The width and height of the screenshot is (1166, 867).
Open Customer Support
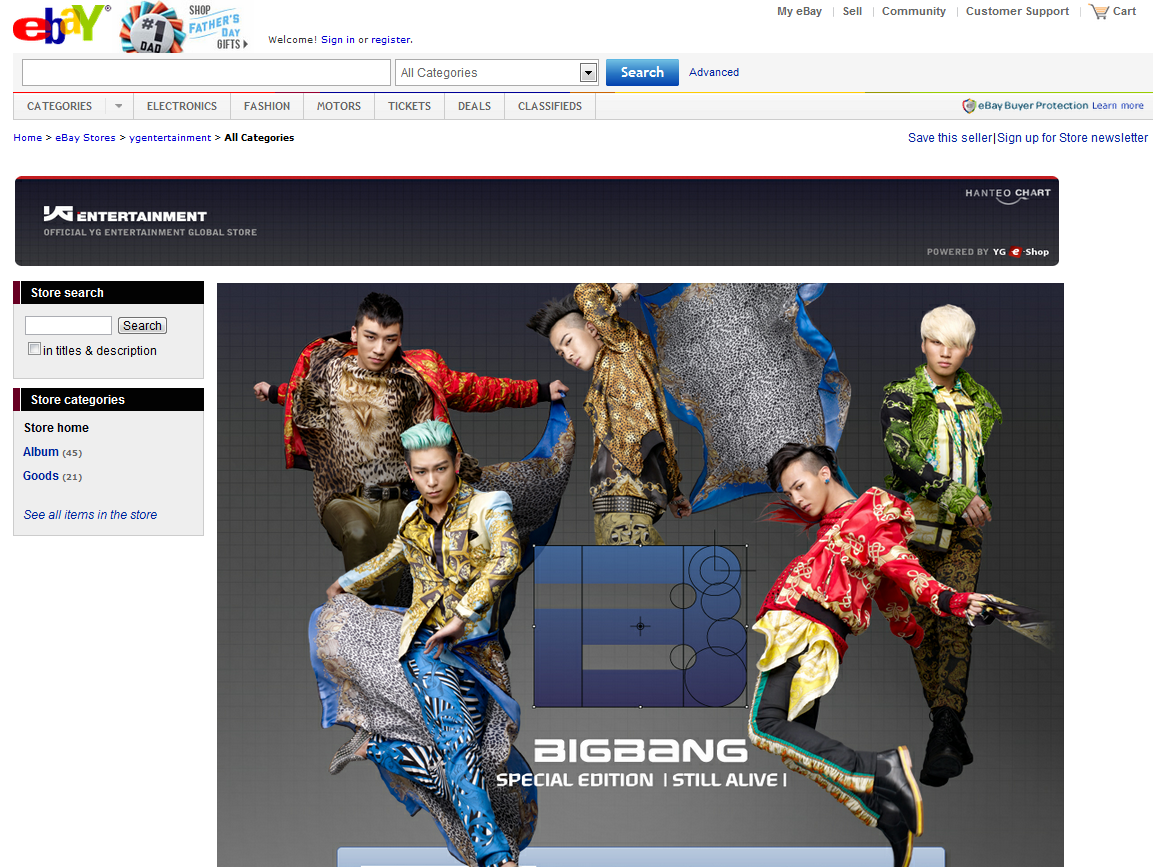pyautogui.click(x=1017, y=11)
